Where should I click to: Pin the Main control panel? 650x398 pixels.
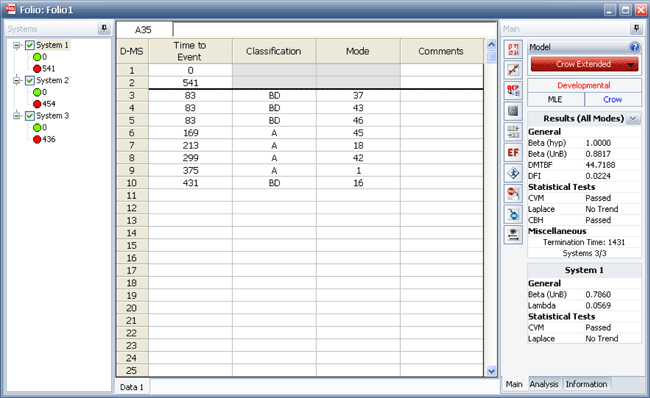click(635, 29)
